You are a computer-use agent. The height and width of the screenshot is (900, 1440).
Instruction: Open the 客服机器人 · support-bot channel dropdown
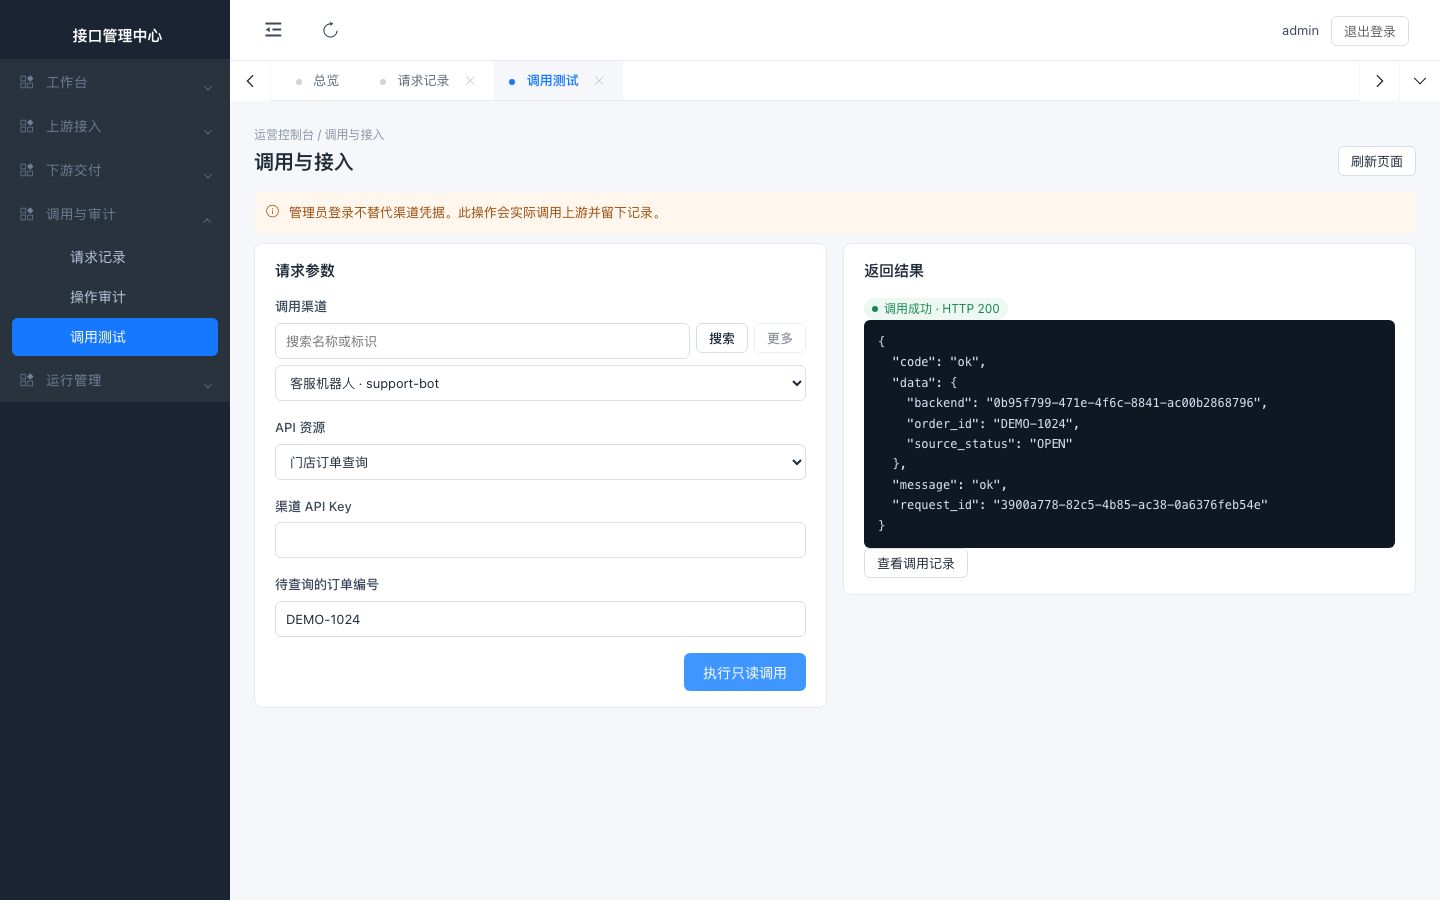540,383
